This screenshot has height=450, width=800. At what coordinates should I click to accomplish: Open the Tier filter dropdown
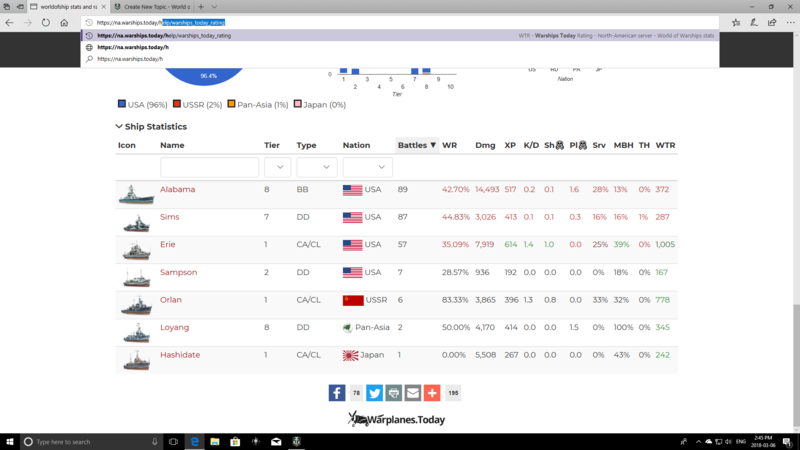[x=277, y=167]
